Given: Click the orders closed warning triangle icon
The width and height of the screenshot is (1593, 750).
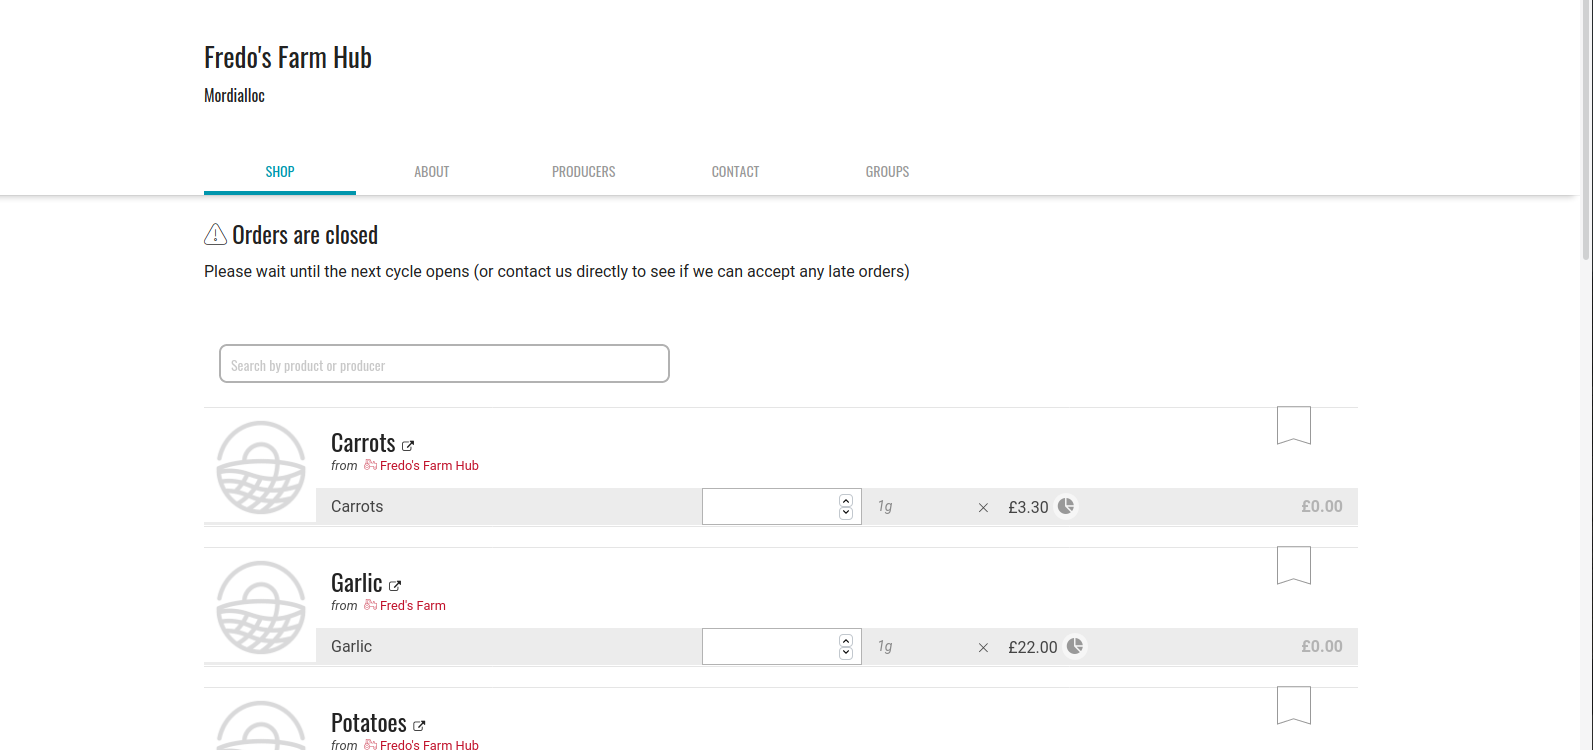Looking at the screenshot, I should click(x=215, y=234).
